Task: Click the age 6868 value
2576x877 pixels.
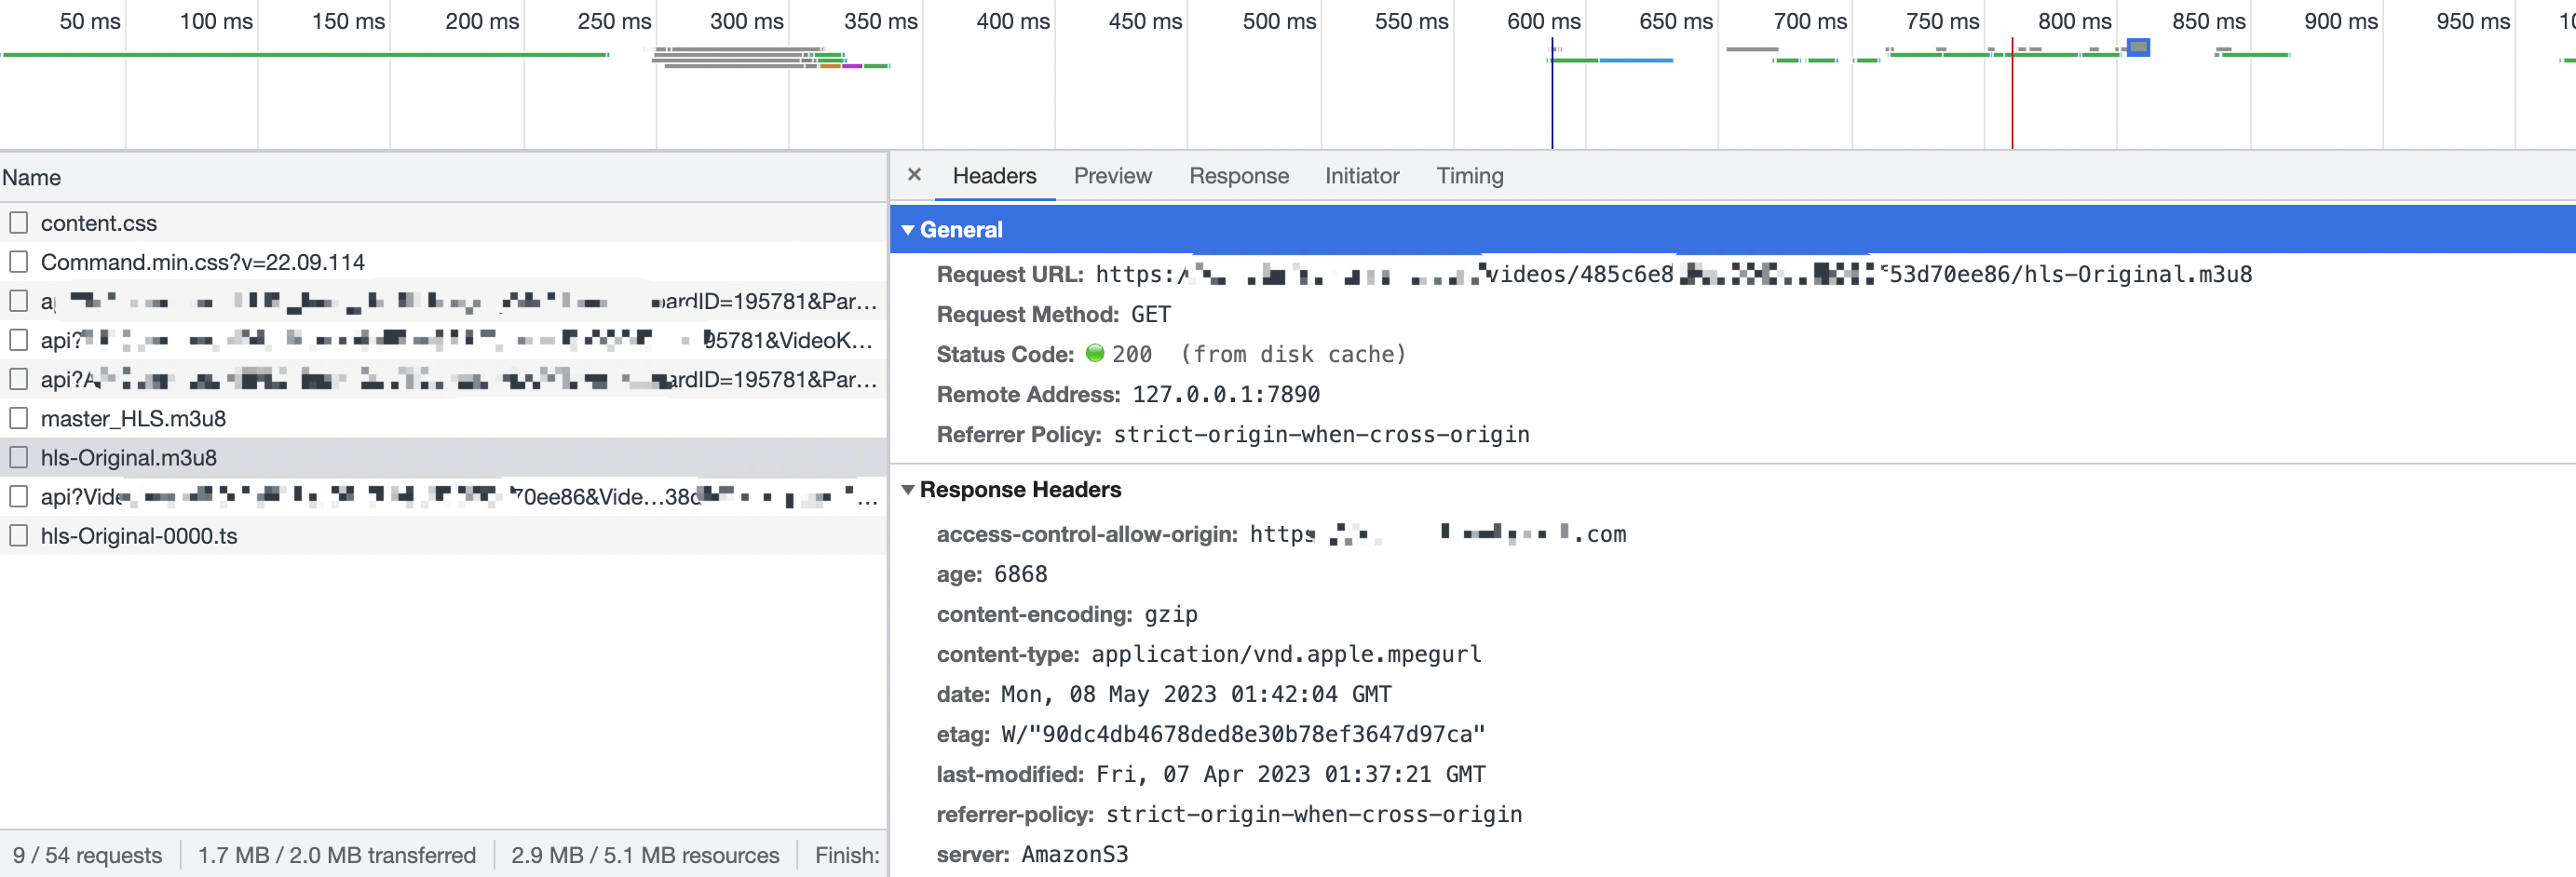Action: pos(1020,575)
